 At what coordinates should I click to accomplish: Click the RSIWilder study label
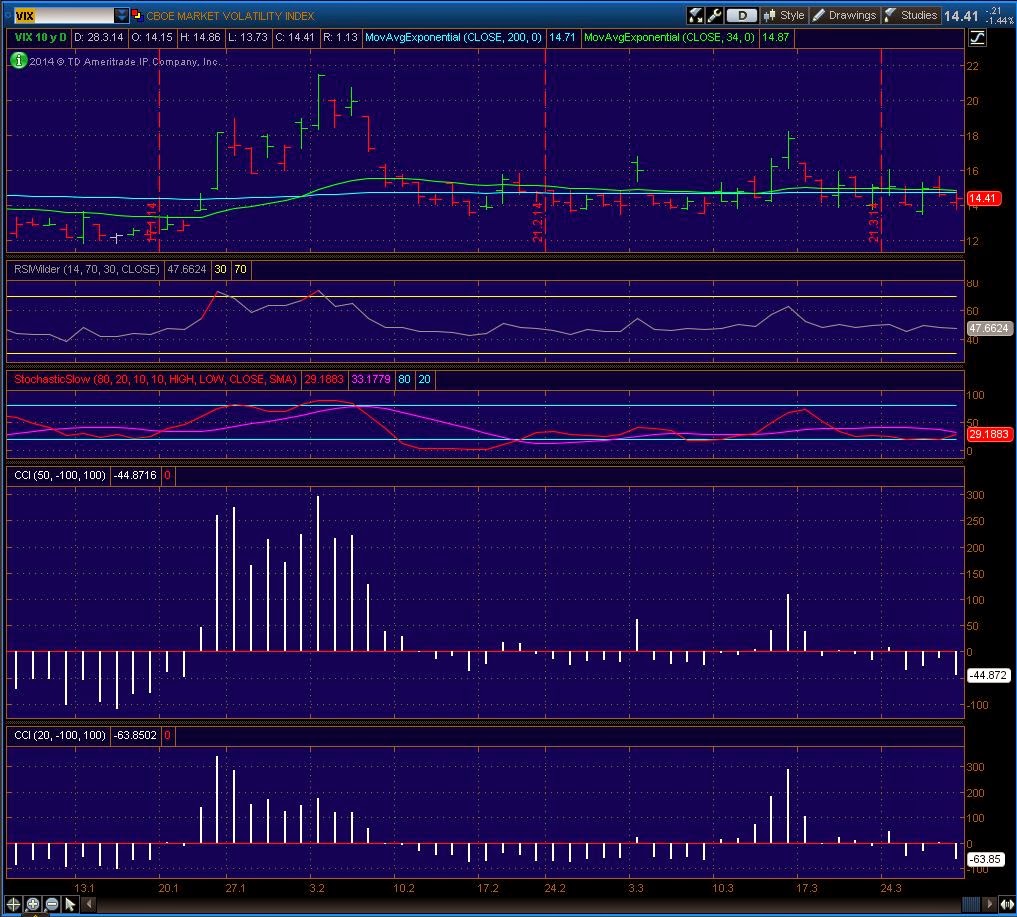(x=86, y=269)
